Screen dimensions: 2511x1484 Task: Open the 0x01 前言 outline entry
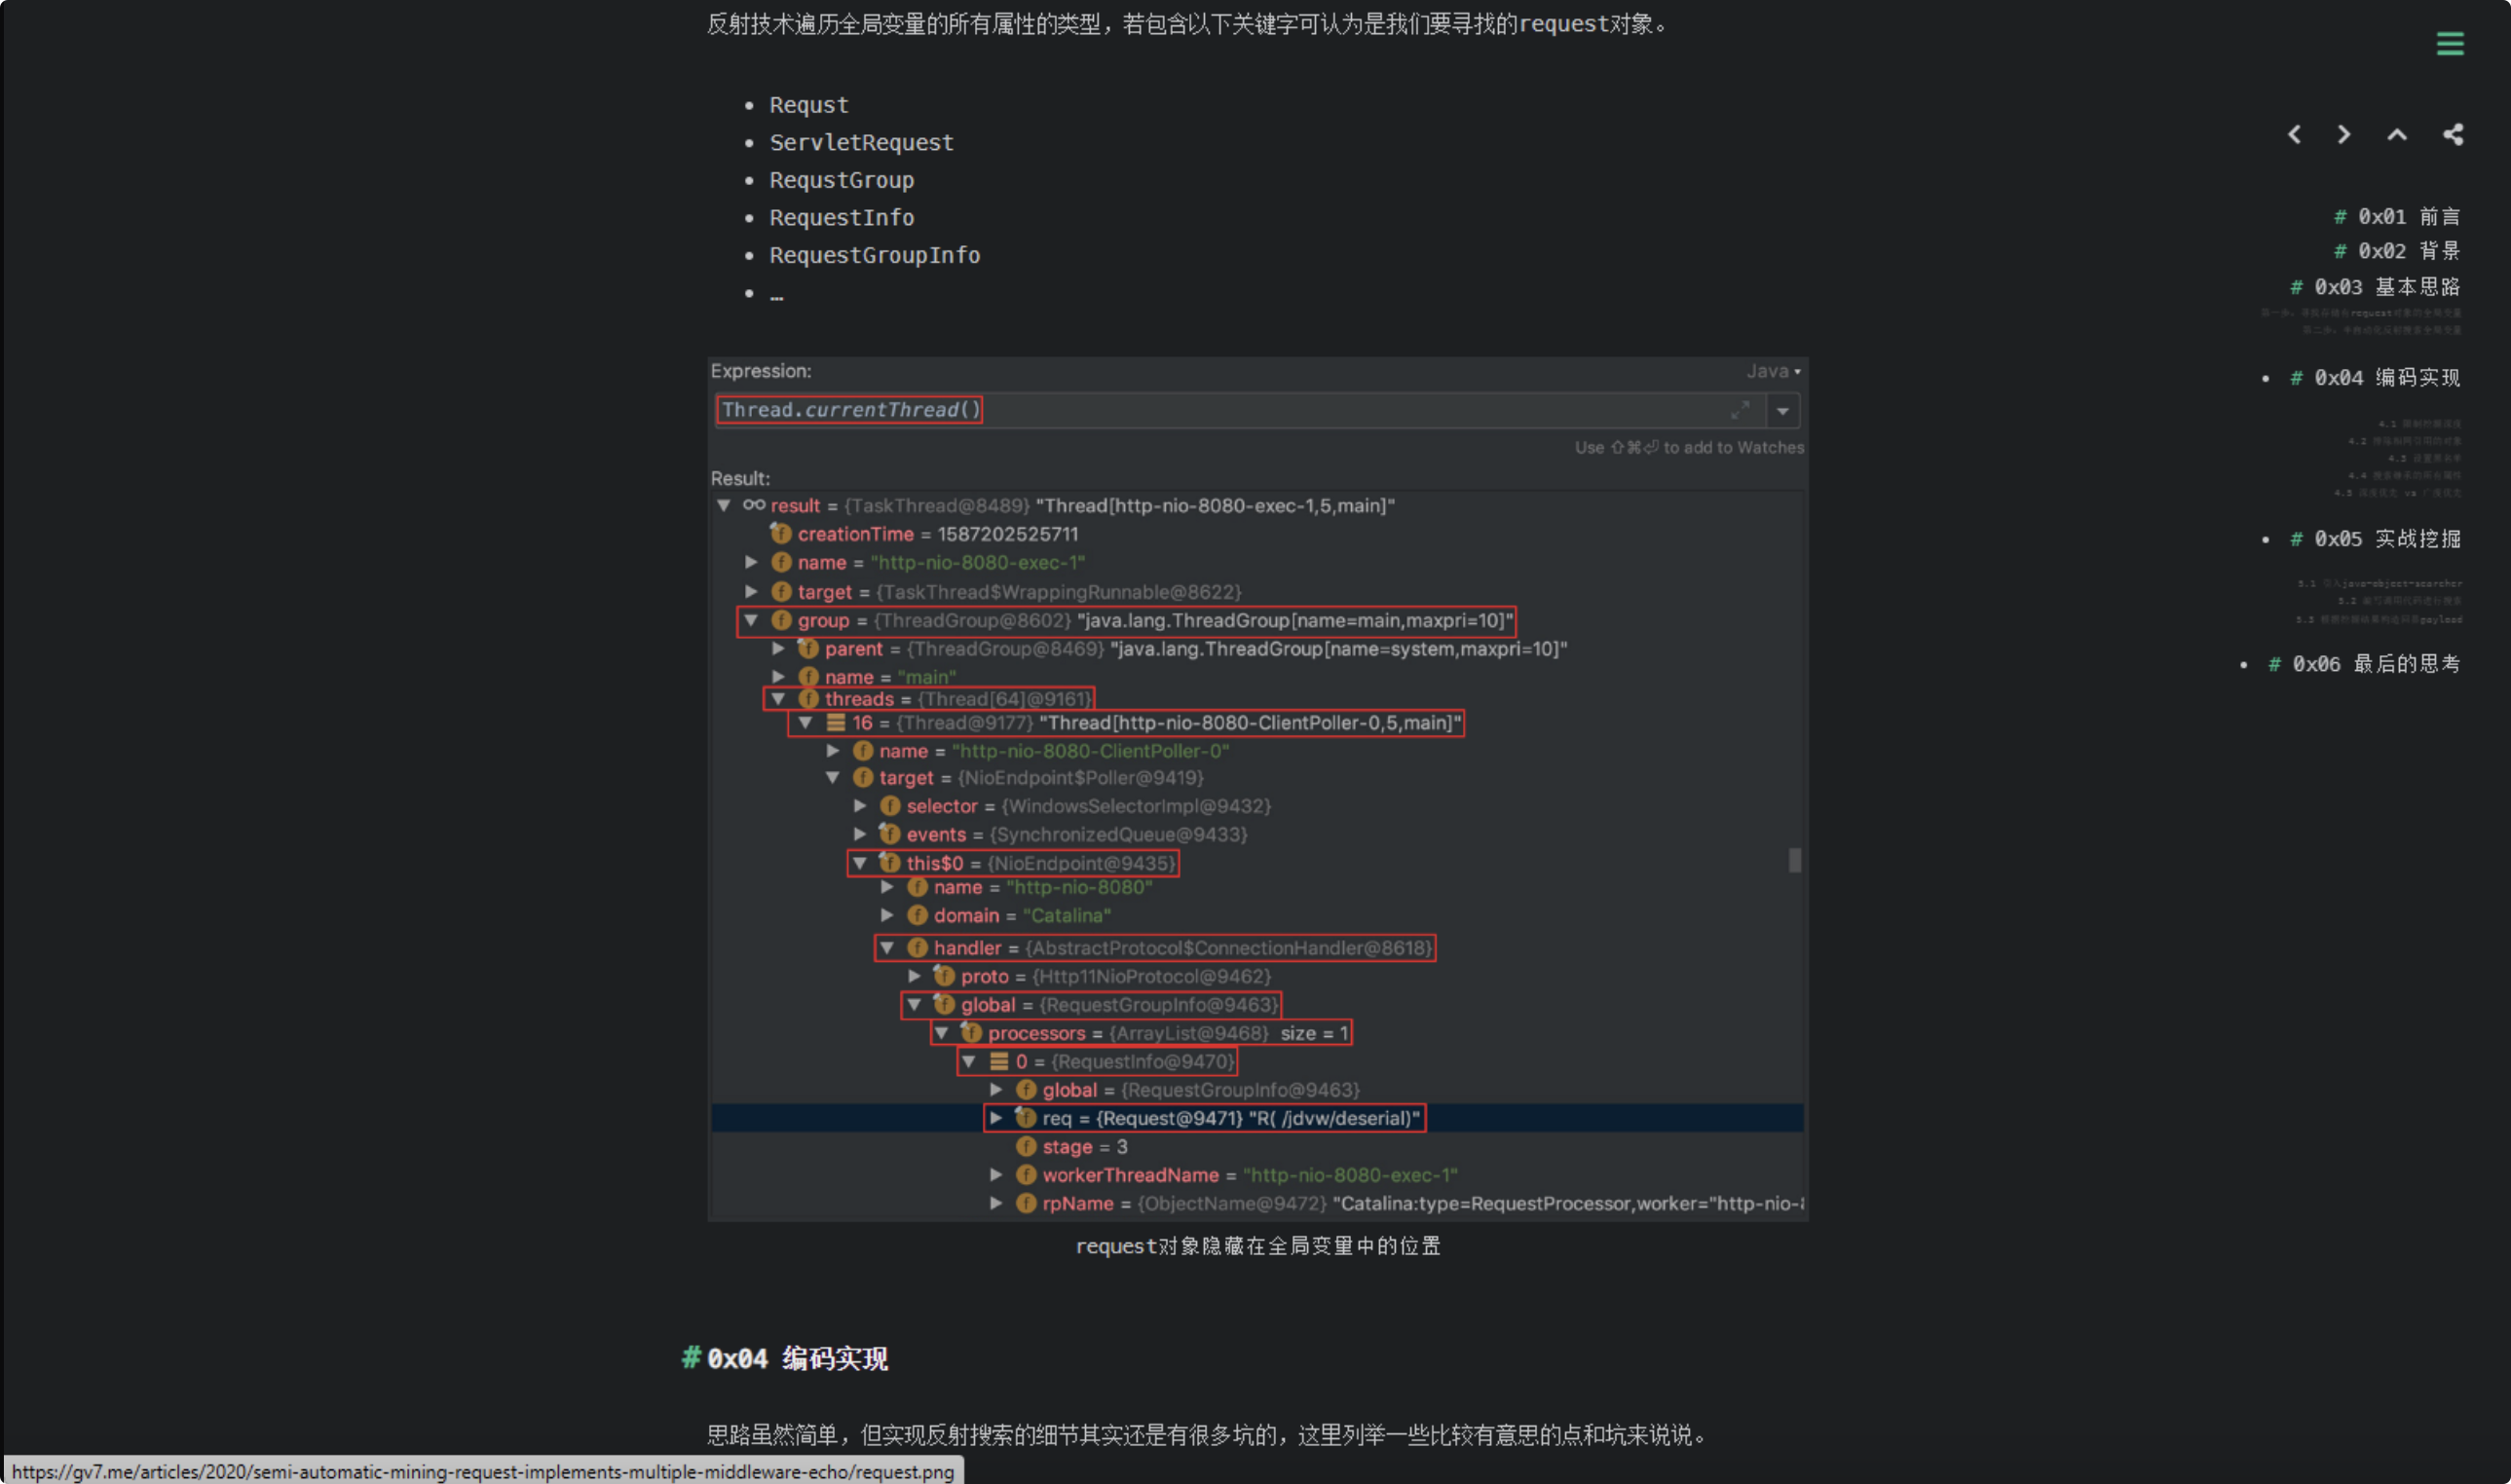pos(2396,216)
